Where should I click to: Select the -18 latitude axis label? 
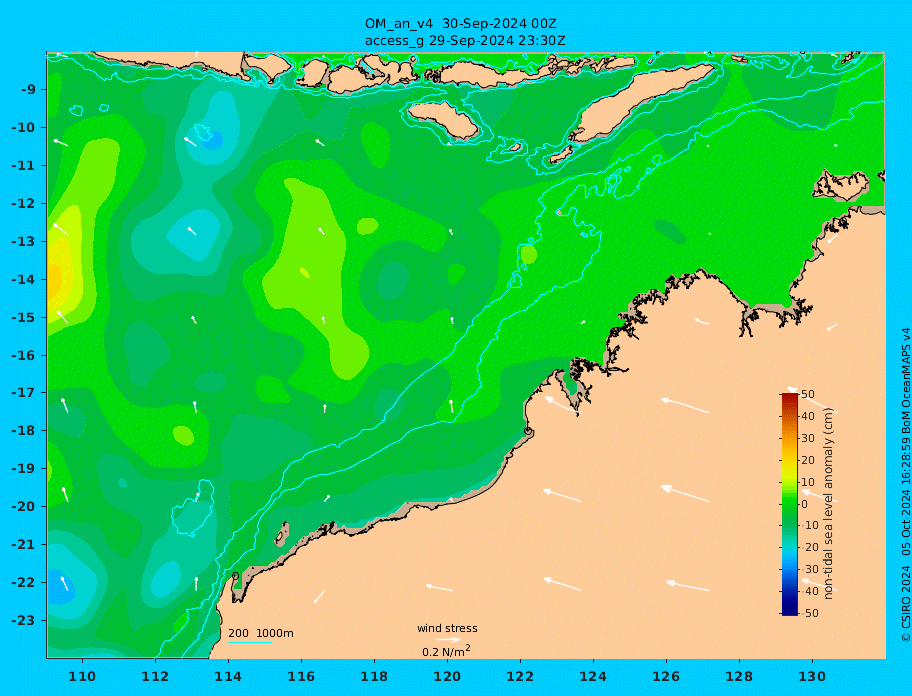24,431
